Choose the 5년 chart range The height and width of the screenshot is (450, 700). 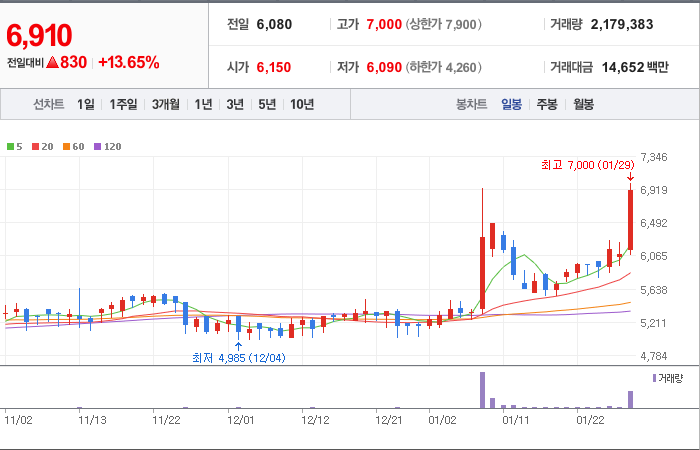(267, 104)
